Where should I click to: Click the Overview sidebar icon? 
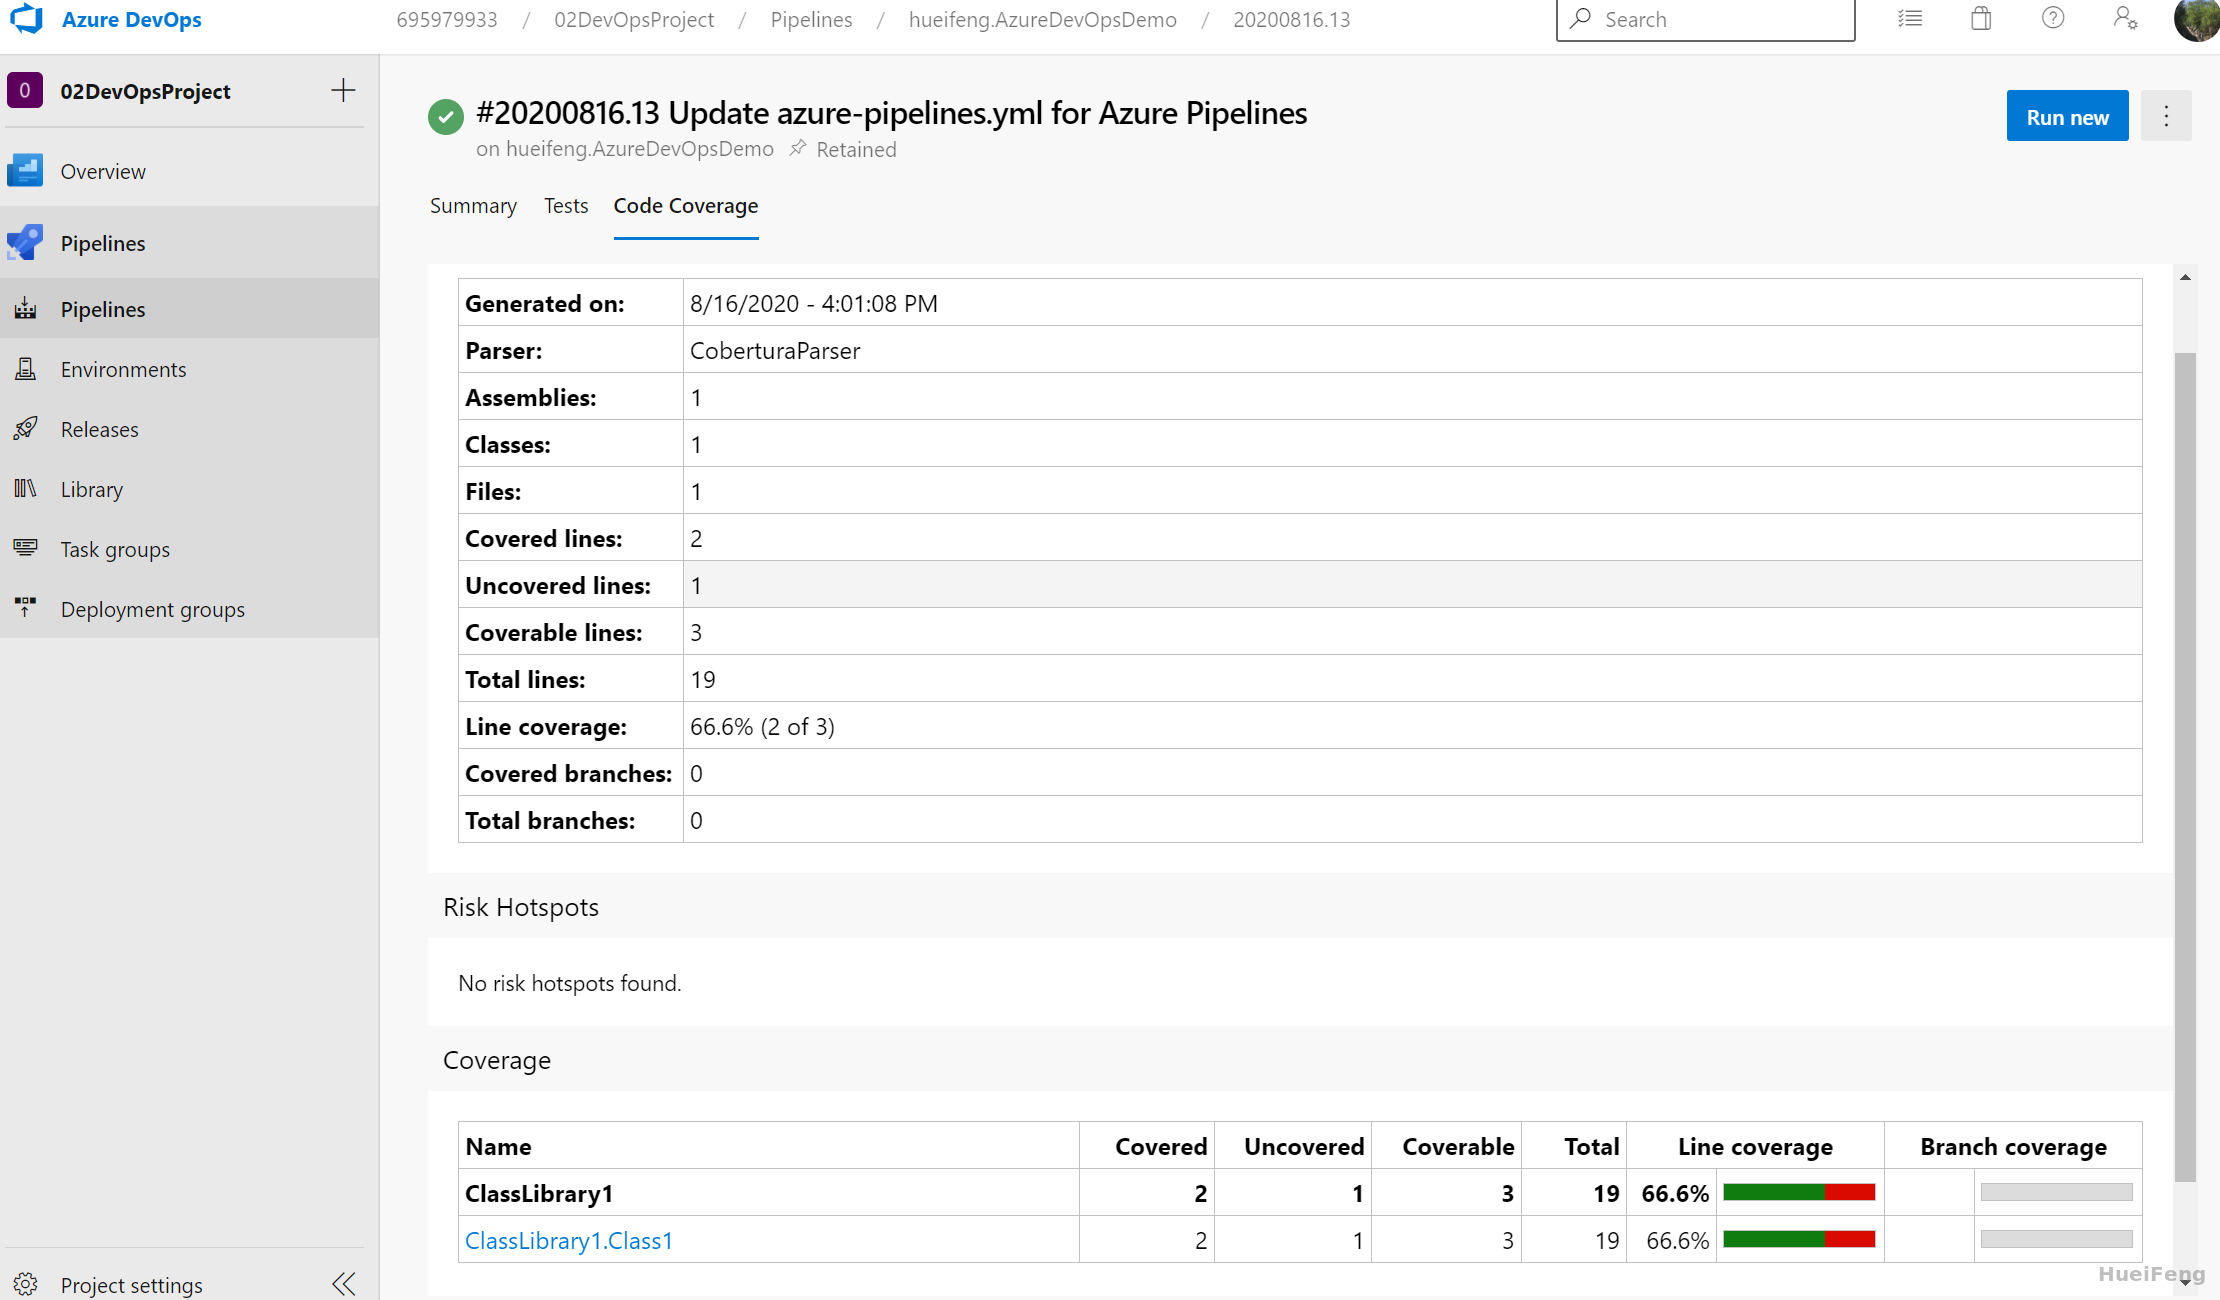[x=25, y=171]
